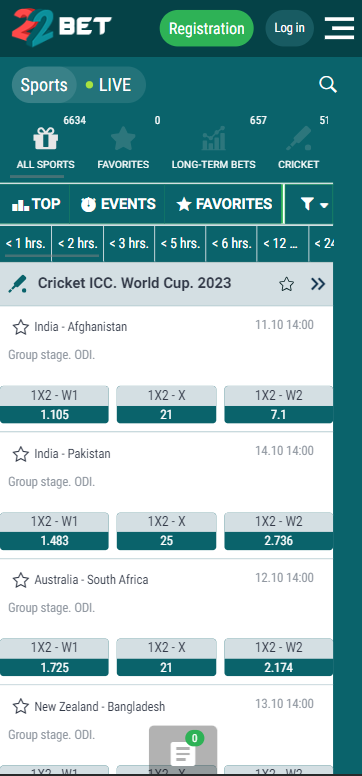
Task: Switch to the LIVE tab
Action: [108, 85]
